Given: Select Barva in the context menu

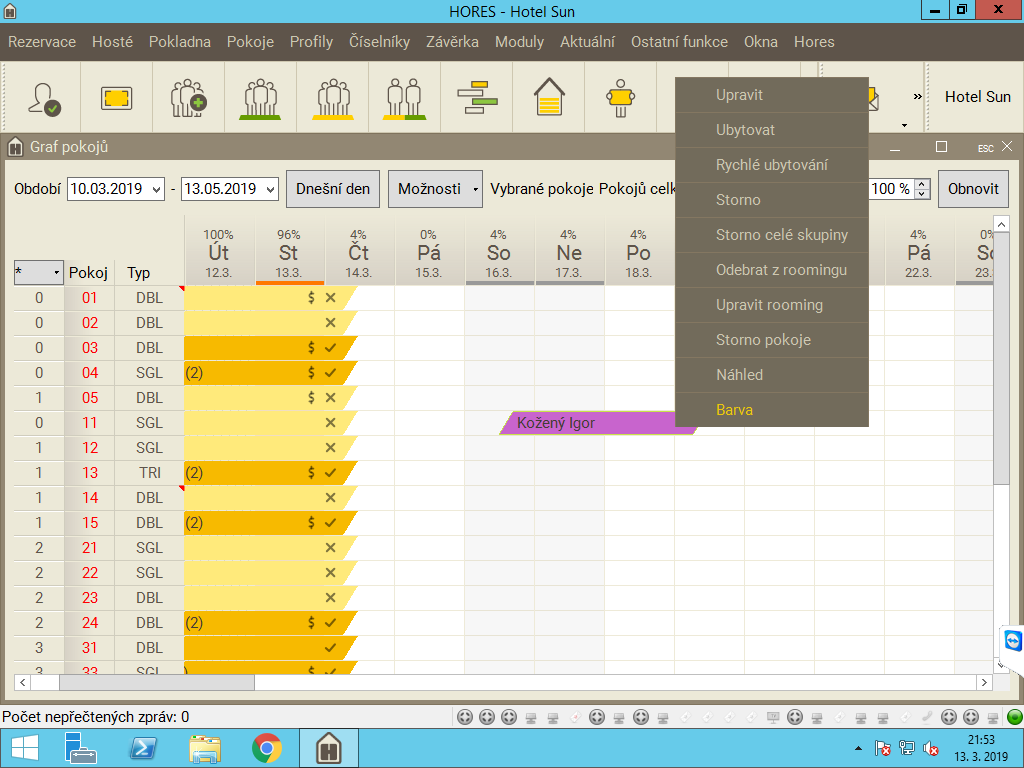Looking at the screenshot, I should (734, 410).
